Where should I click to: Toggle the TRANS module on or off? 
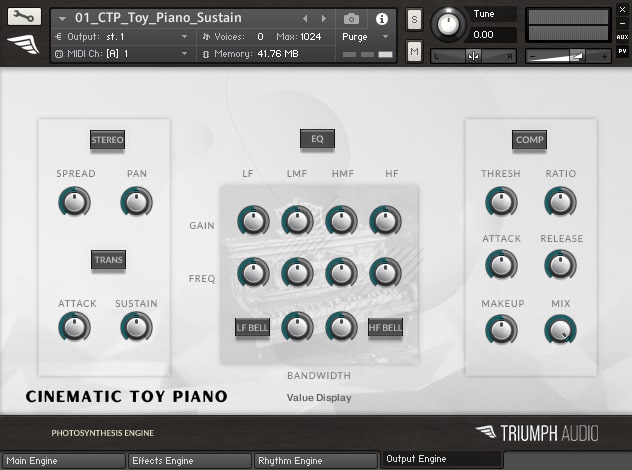click(108, 260)
